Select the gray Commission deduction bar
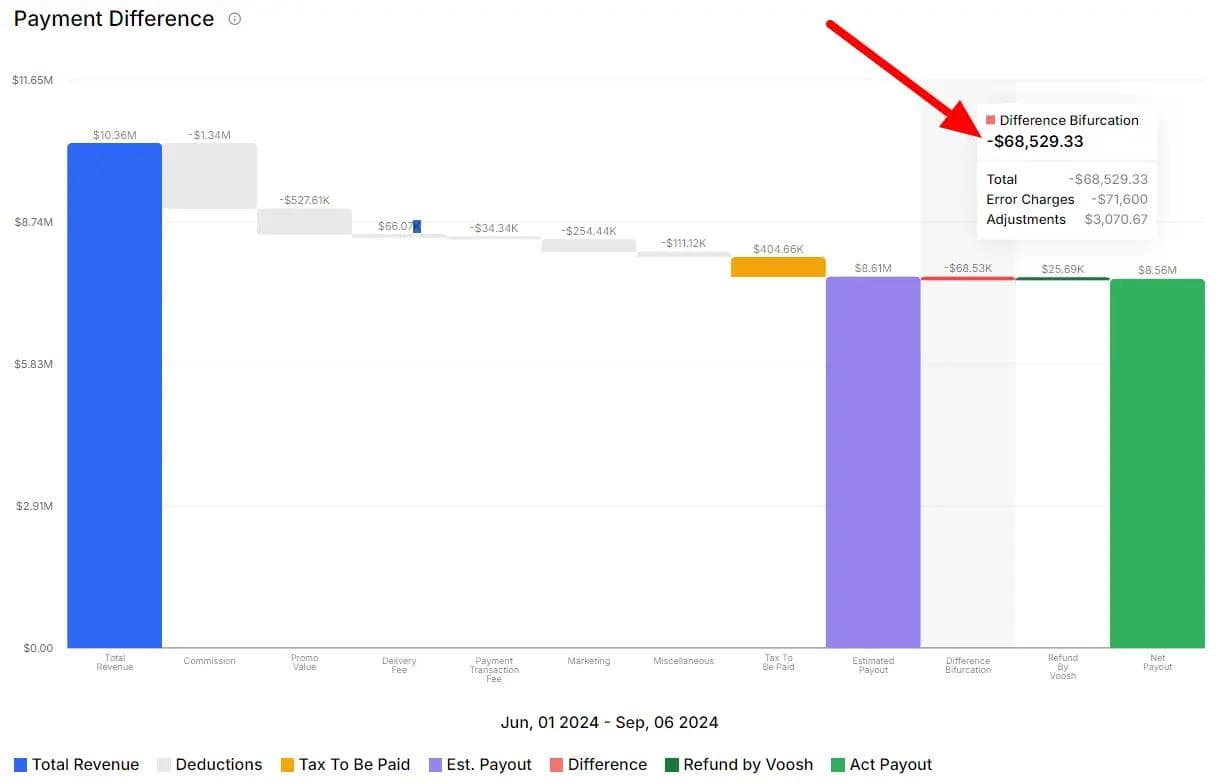1218x784 pixels. click(x=210, y=176)
